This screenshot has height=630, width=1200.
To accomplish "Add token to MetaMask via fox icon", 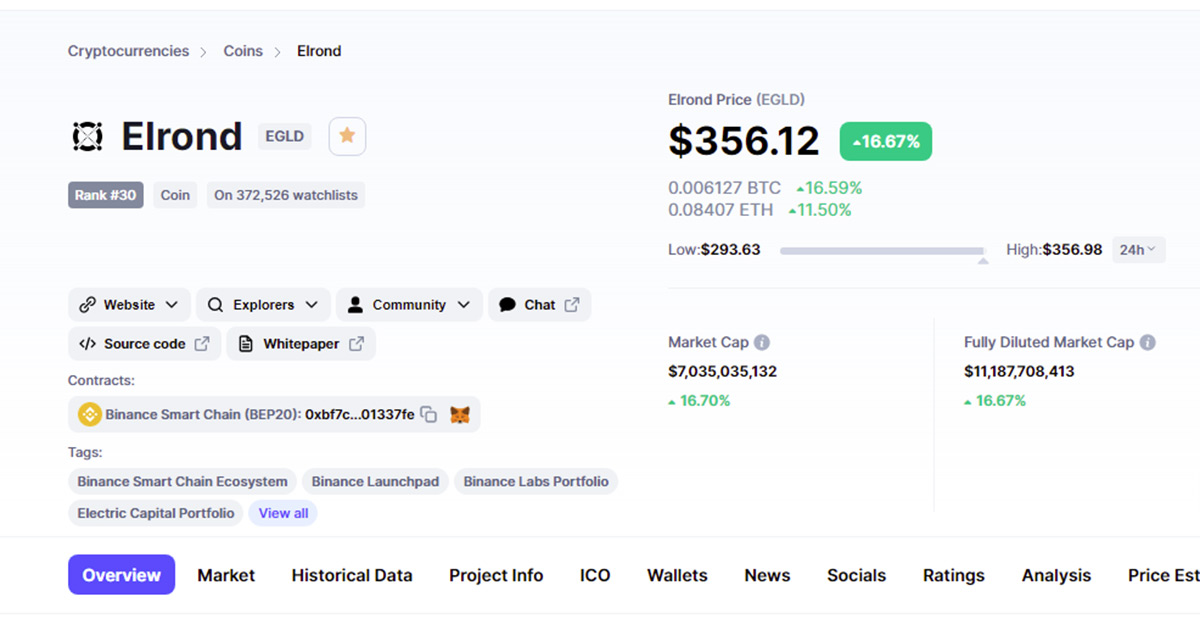I will (x=460, y=414).
